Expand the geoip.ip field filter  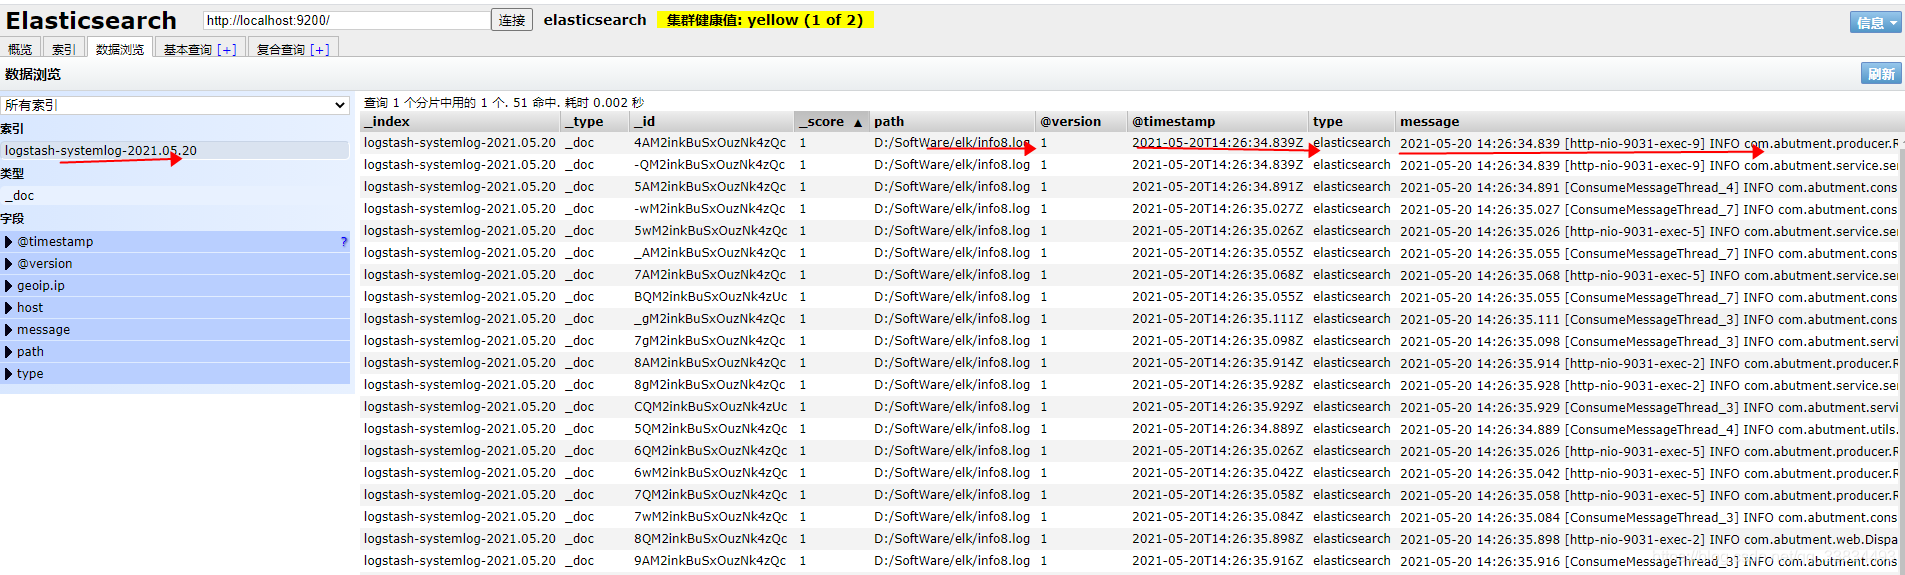(175, 286)
